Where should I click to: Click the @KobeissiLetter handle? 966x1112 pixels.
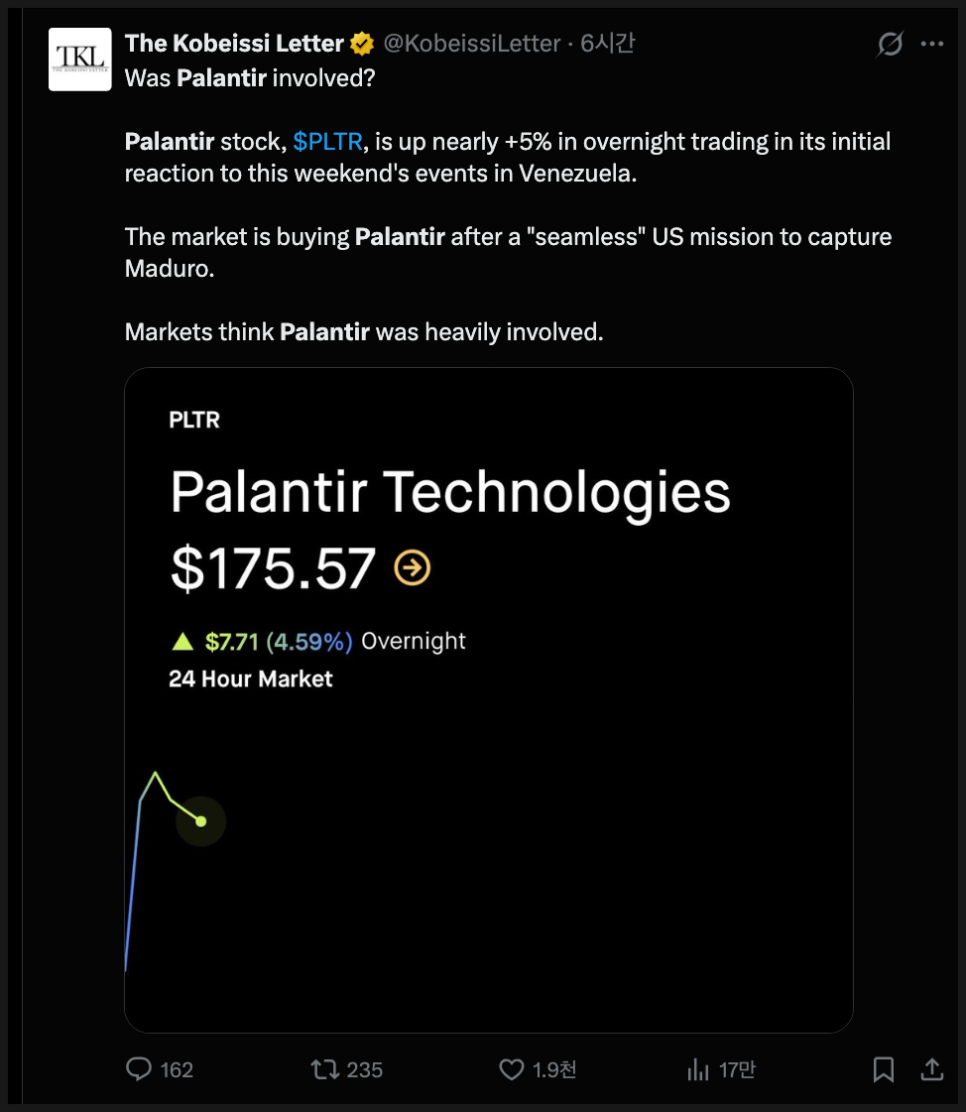472,44
